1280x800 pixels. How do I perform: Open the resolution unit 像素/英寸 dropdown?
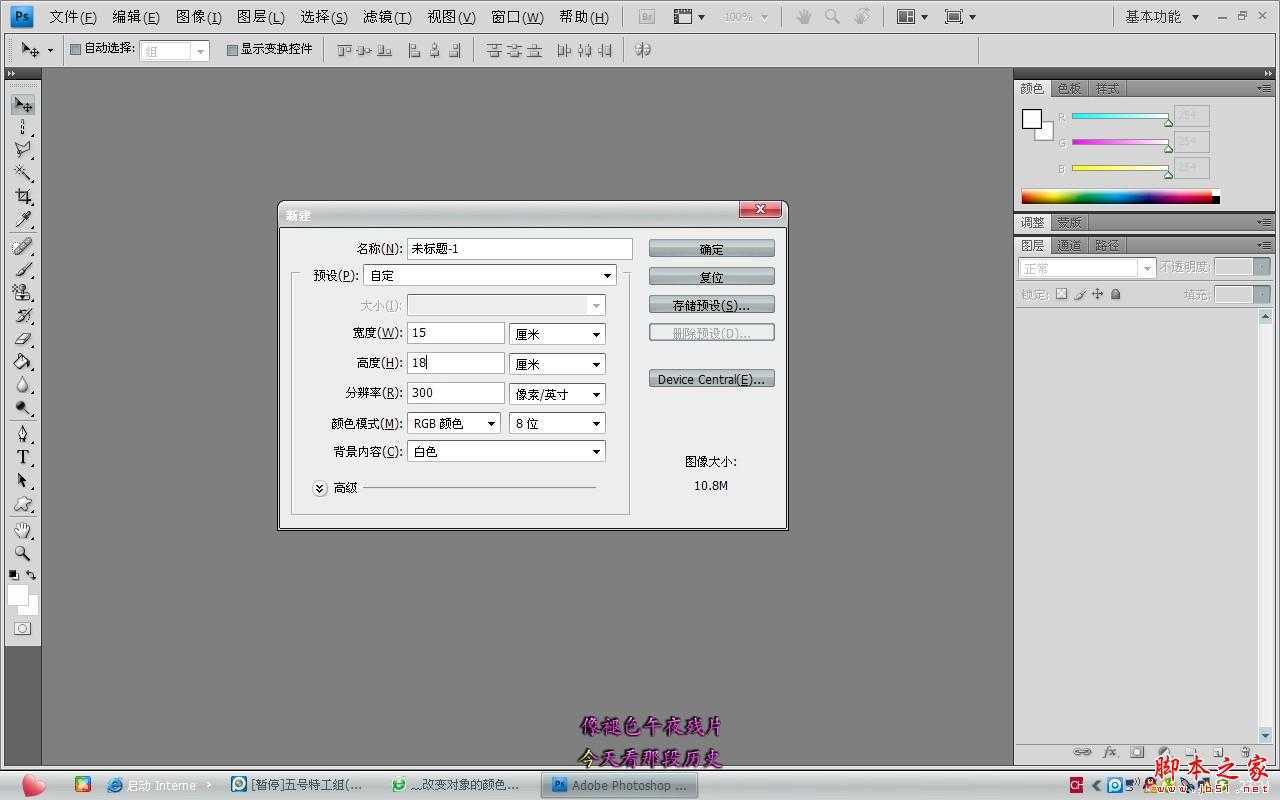click(557, 394)
